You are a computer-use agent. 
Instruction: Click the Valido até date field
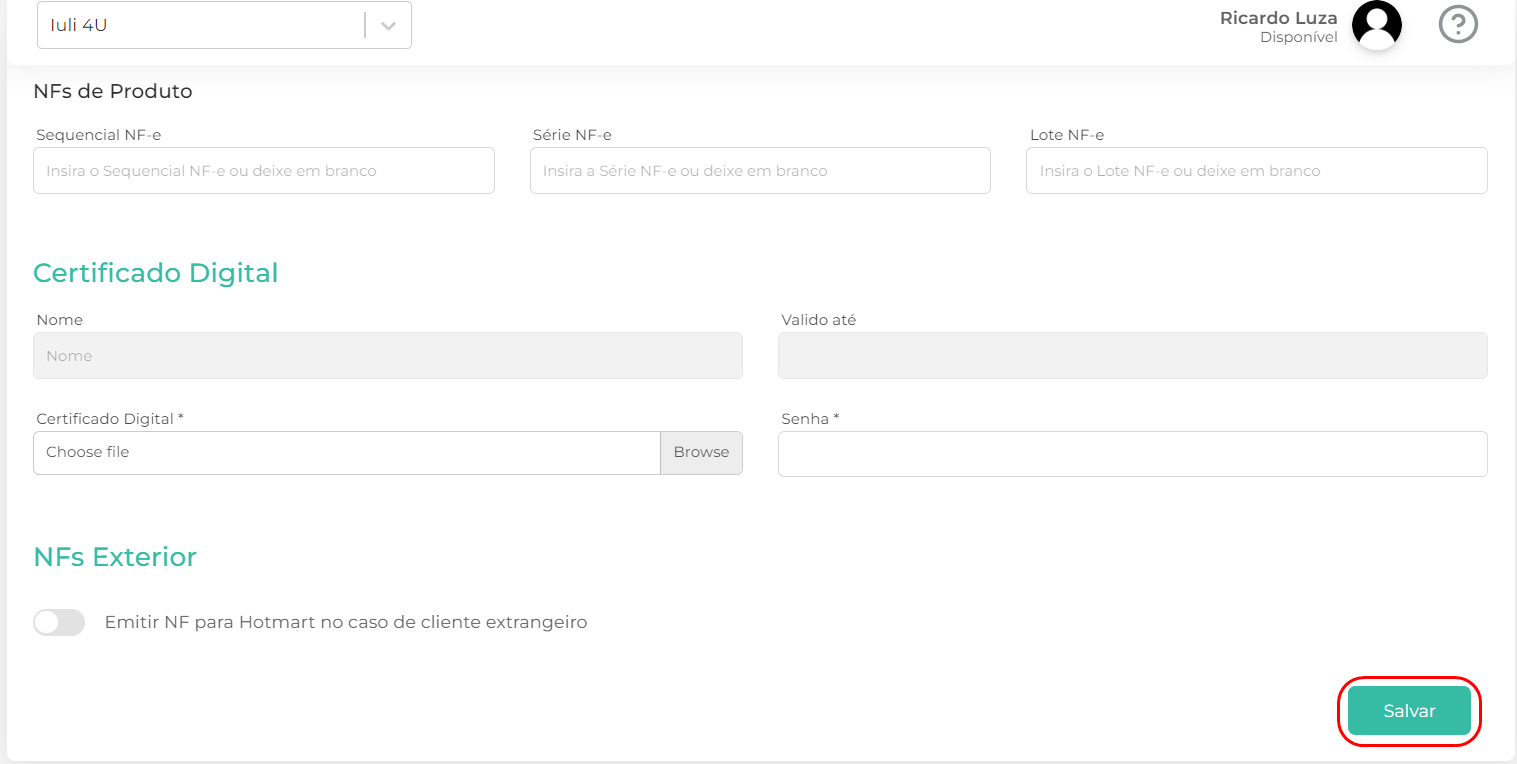1132,356
